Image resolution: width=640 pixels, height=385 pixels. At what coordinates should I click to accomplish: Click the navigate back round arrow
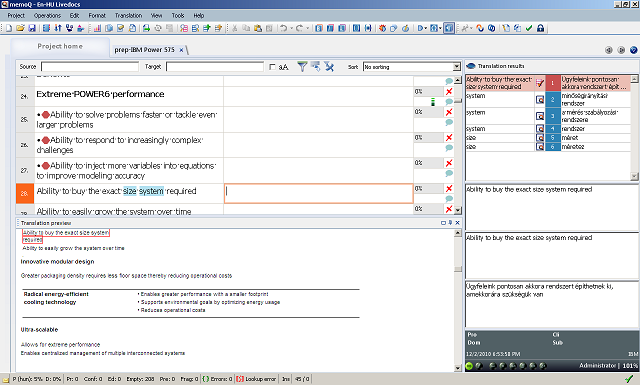tap(609, 50)
